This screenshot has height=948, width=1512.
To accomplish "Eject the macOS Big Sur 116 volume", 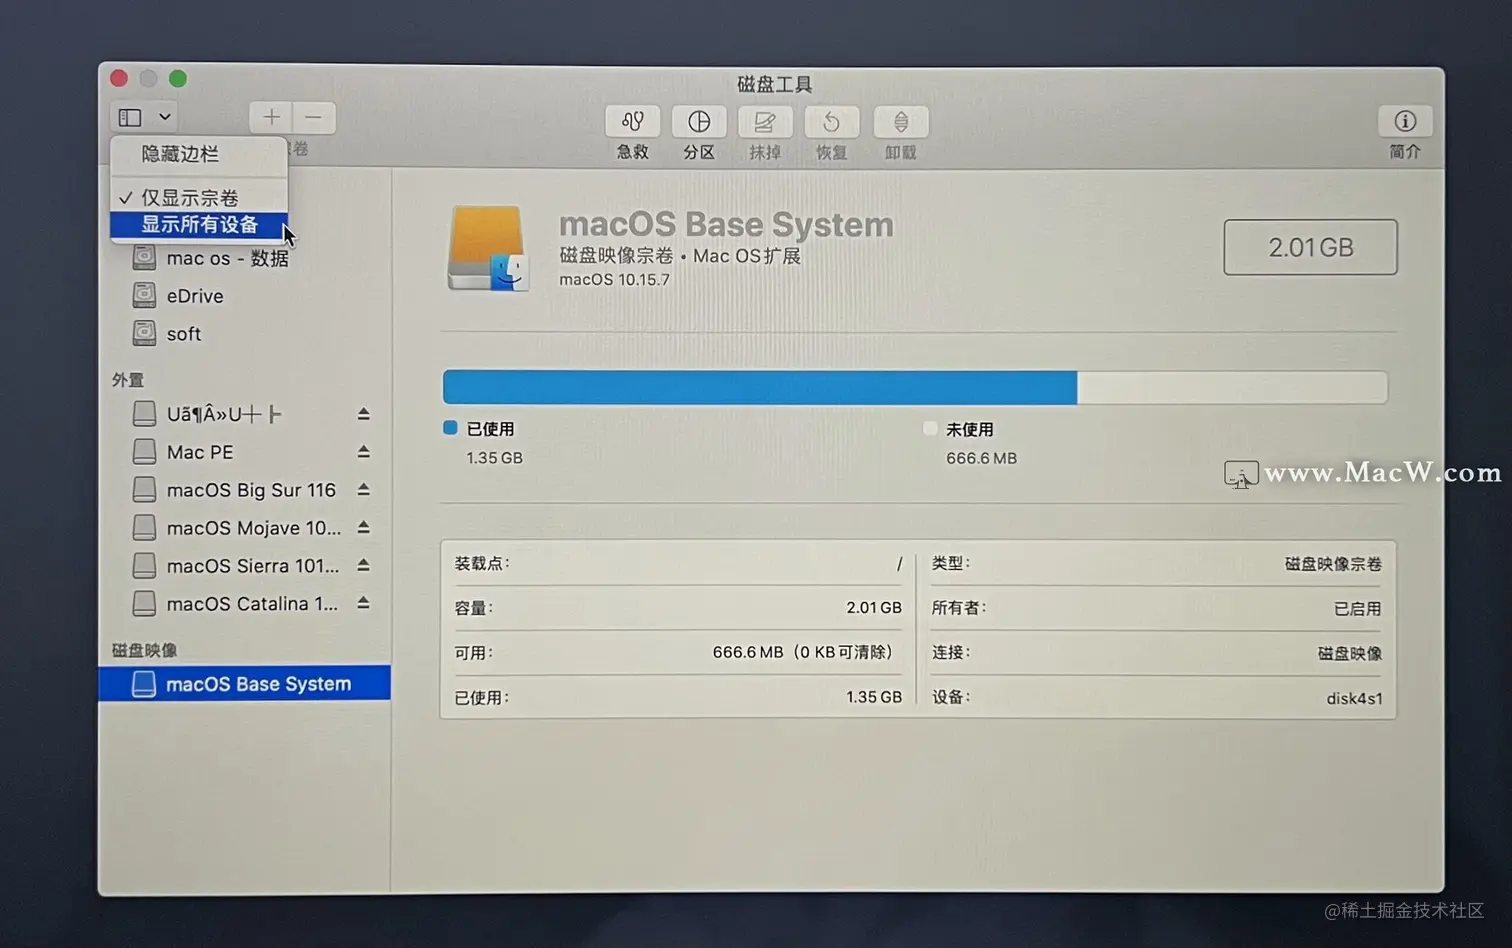I will click(363, 490).
